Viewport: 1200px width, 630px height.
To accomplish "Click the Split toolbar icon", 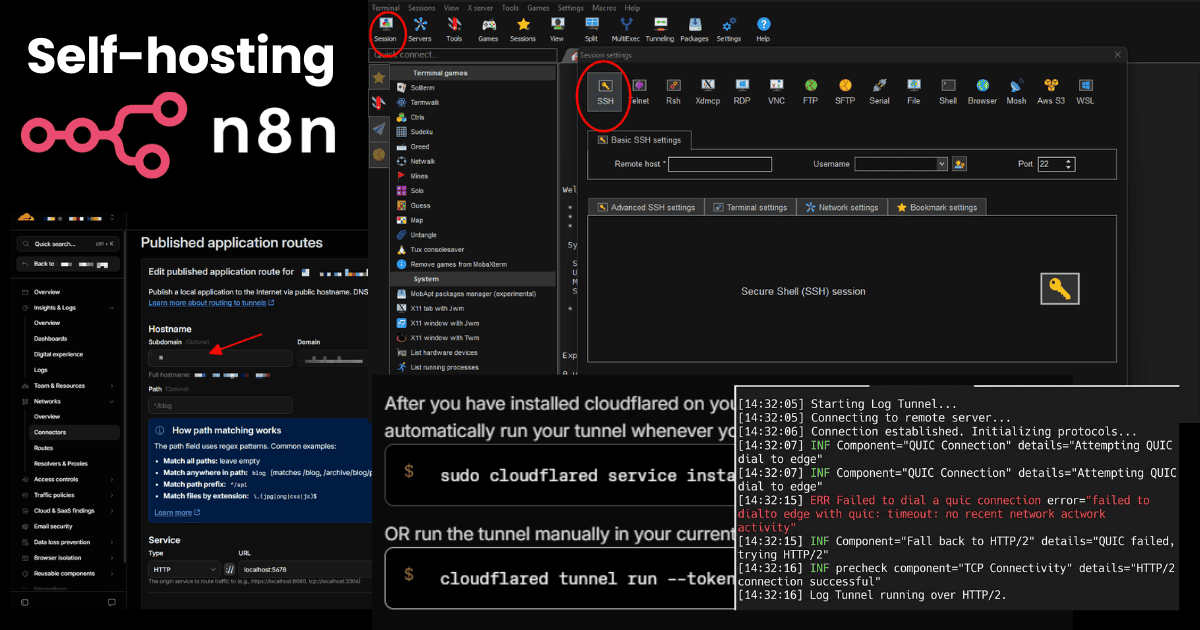I will point(592,29).
